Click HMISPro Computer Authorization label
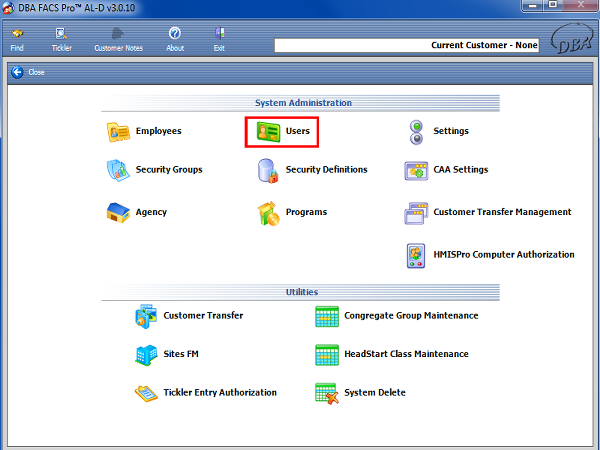This screenshot has height=450, width=600. coord(504,254)
